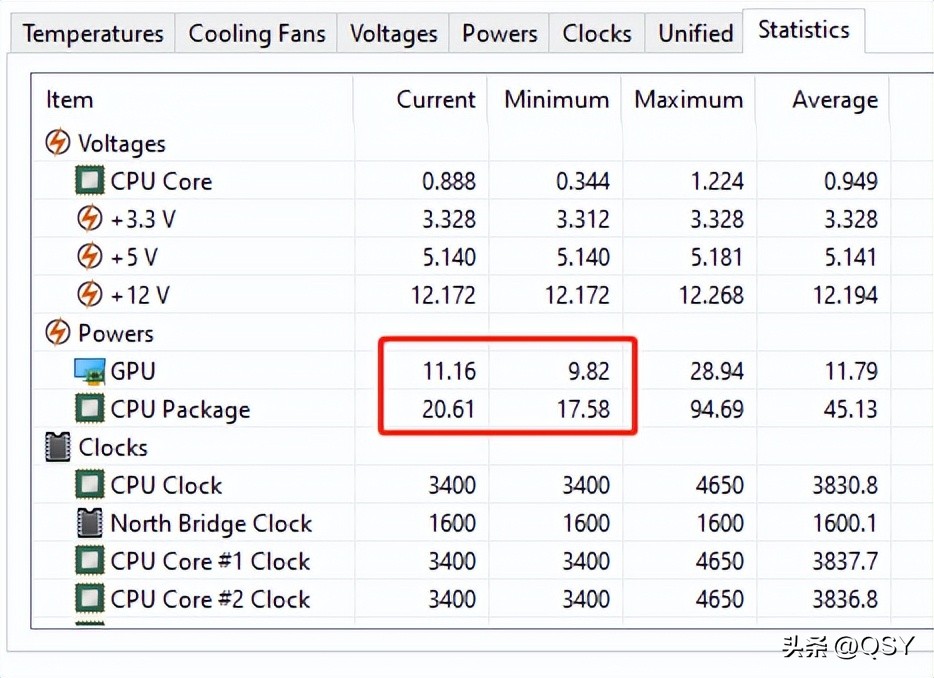Click CPU Core current value 0.888
934x678 pixels.
pos(449,181)
